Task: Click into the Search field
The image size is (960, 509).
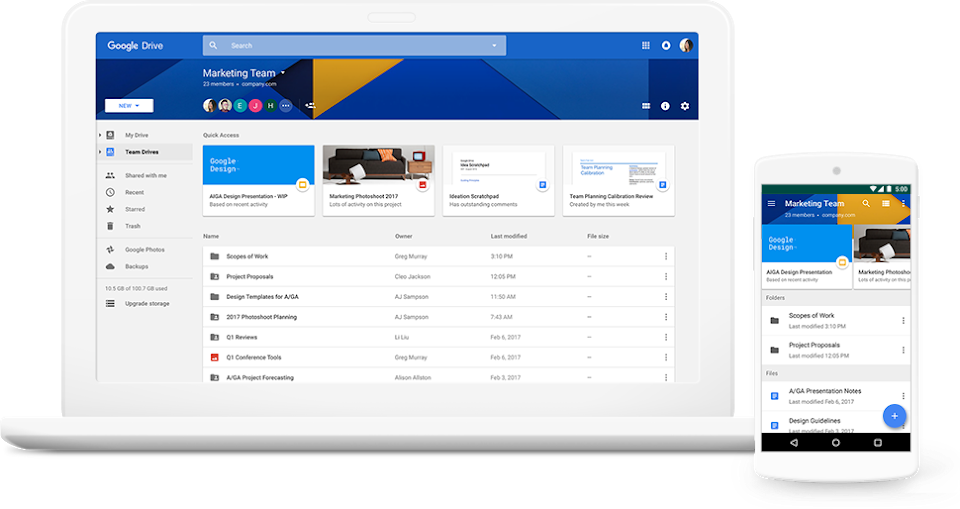Action: pos(354,45)
